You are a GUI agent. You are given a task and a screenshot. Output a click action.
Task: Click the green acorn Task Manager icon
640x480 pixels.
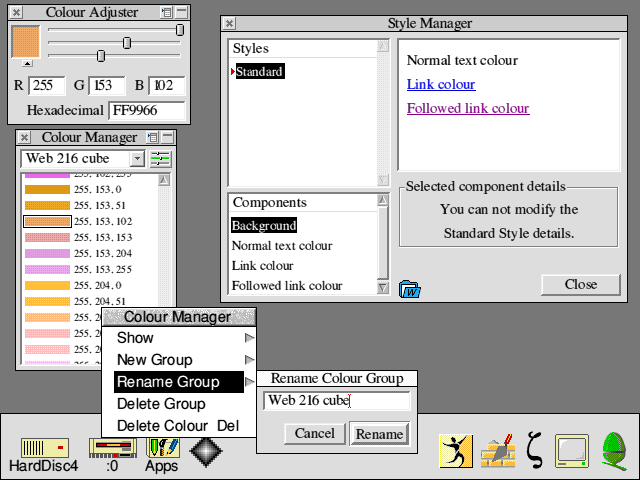click(x=615, y=452)
